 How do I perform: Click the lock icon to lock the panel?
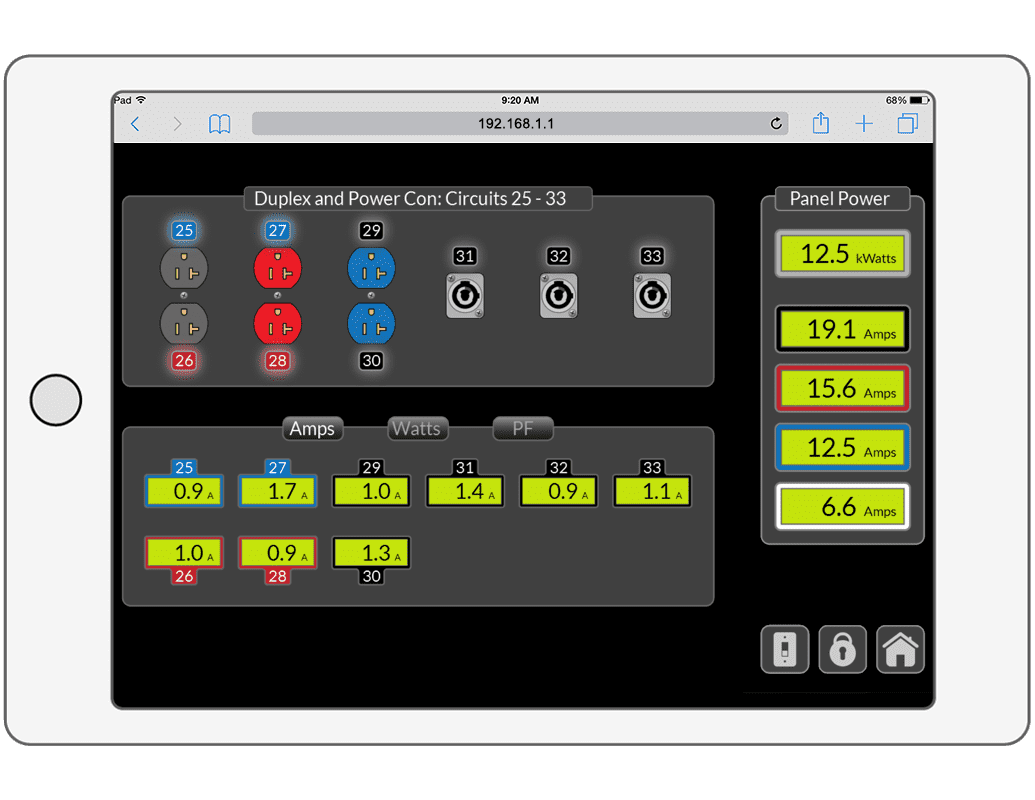tap(842, 649)
